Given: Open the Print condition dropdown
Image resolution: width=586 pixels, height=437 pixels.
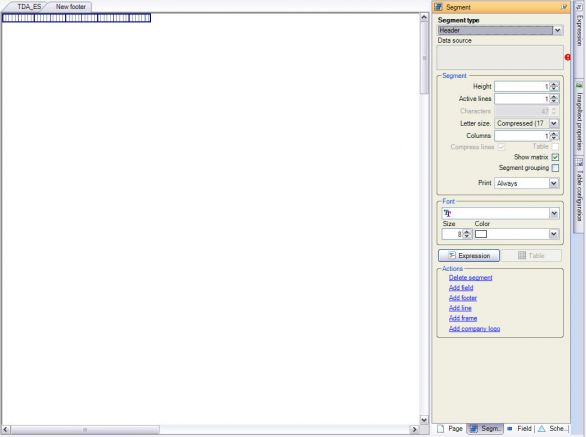Looking at the screenshot, I should click(553, 183).
